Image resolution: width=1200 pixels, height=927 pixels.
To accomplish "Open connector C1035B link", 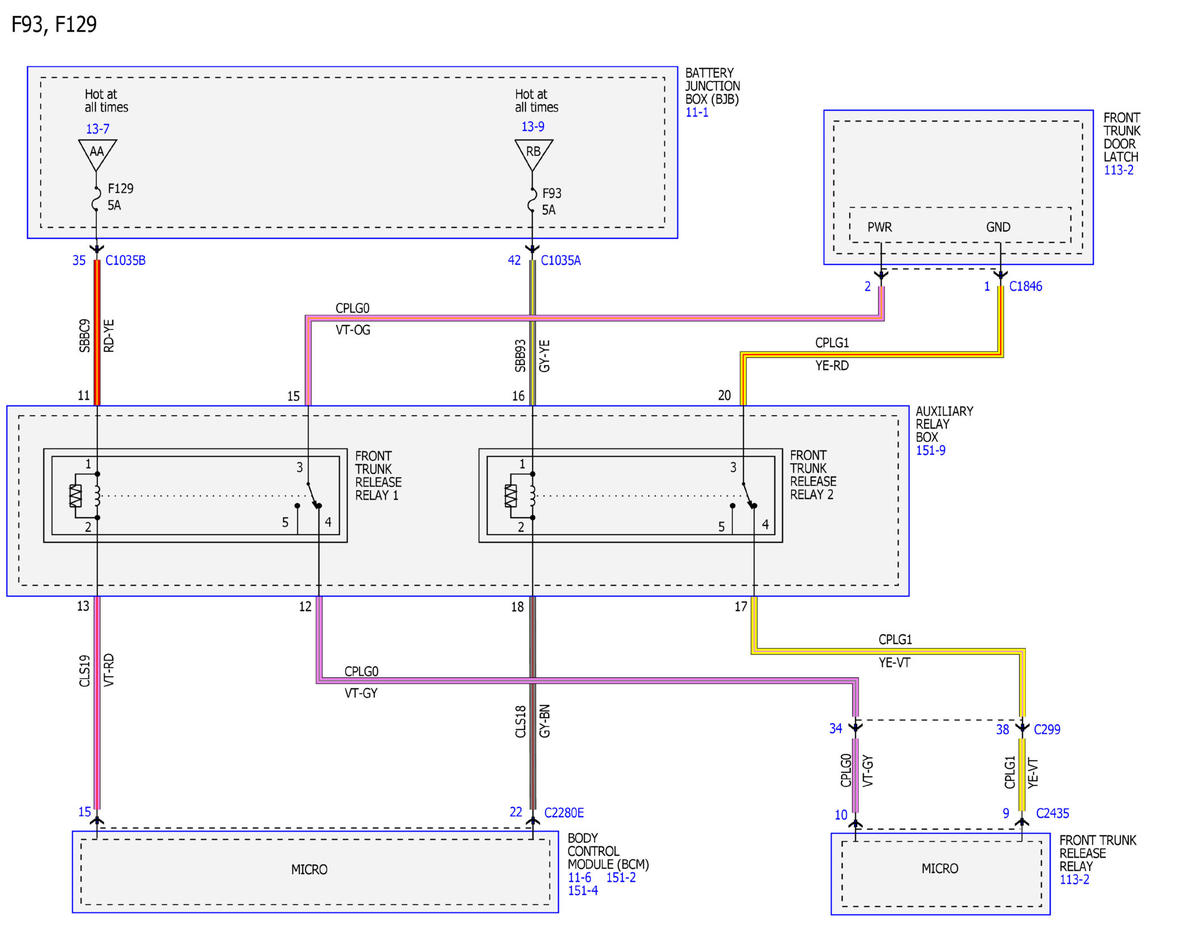I will pyautogui.click(x=126, y=262).
